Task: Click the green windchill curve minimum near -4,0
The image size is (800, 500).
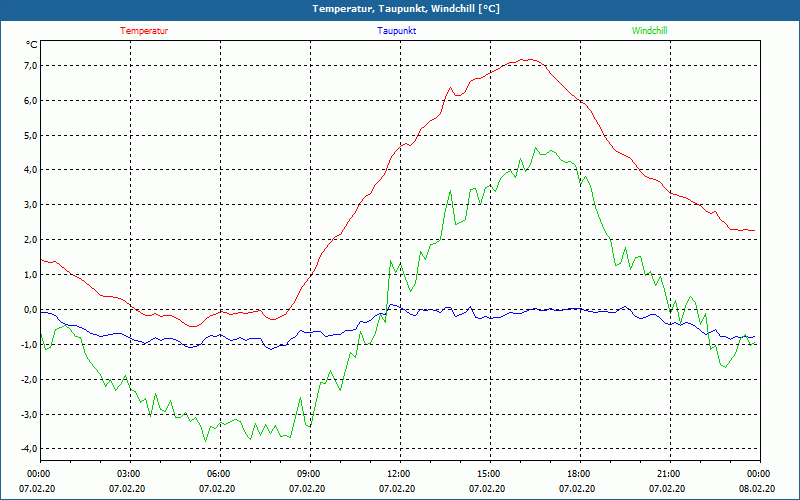Action: (x=206, y=441)
